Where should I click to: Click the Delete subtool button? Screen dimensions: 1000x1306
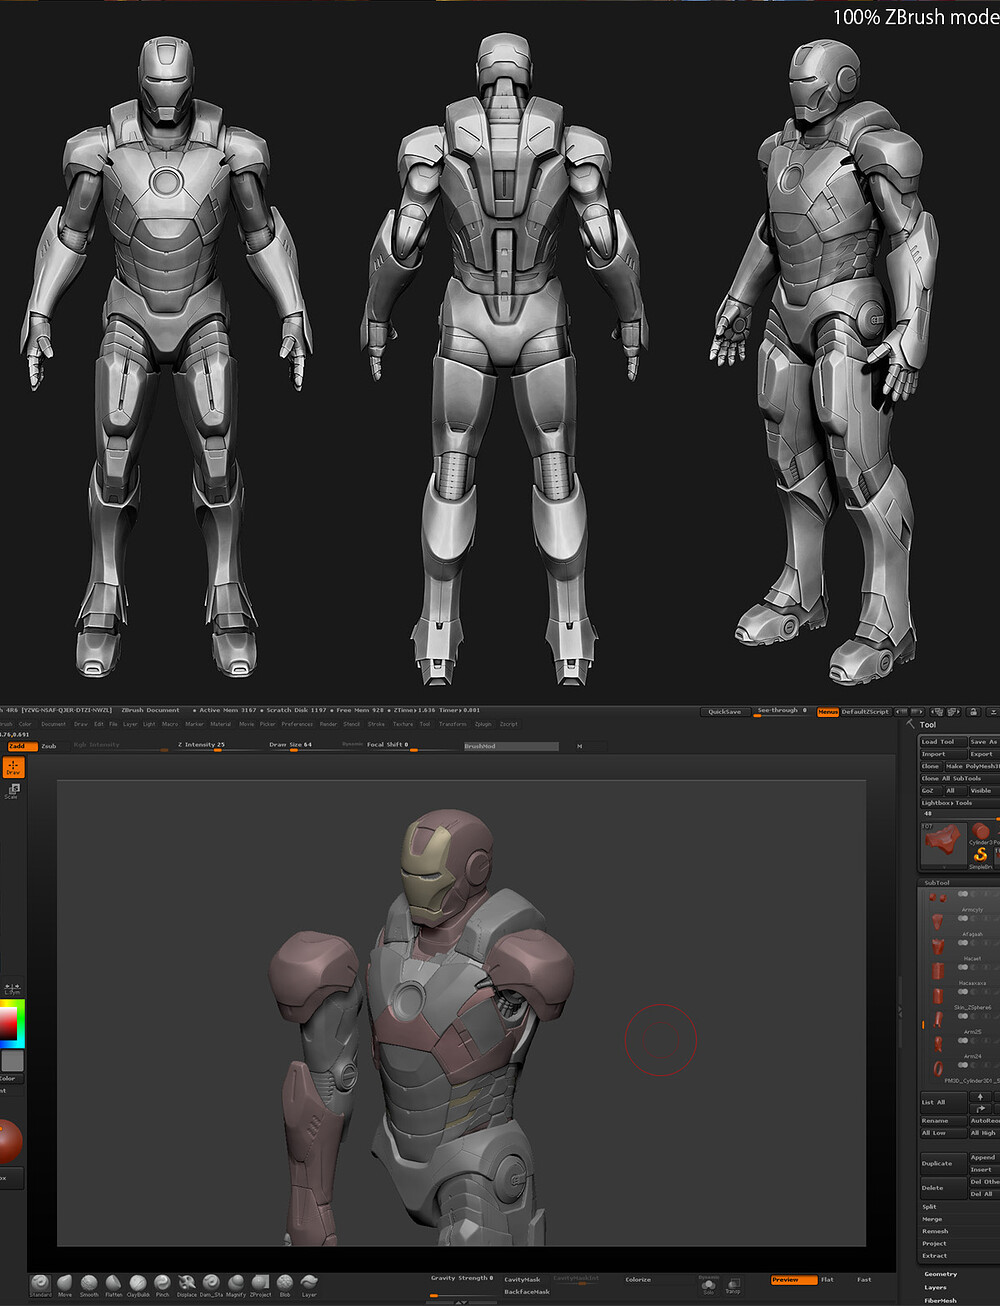tap(942, 1188)
